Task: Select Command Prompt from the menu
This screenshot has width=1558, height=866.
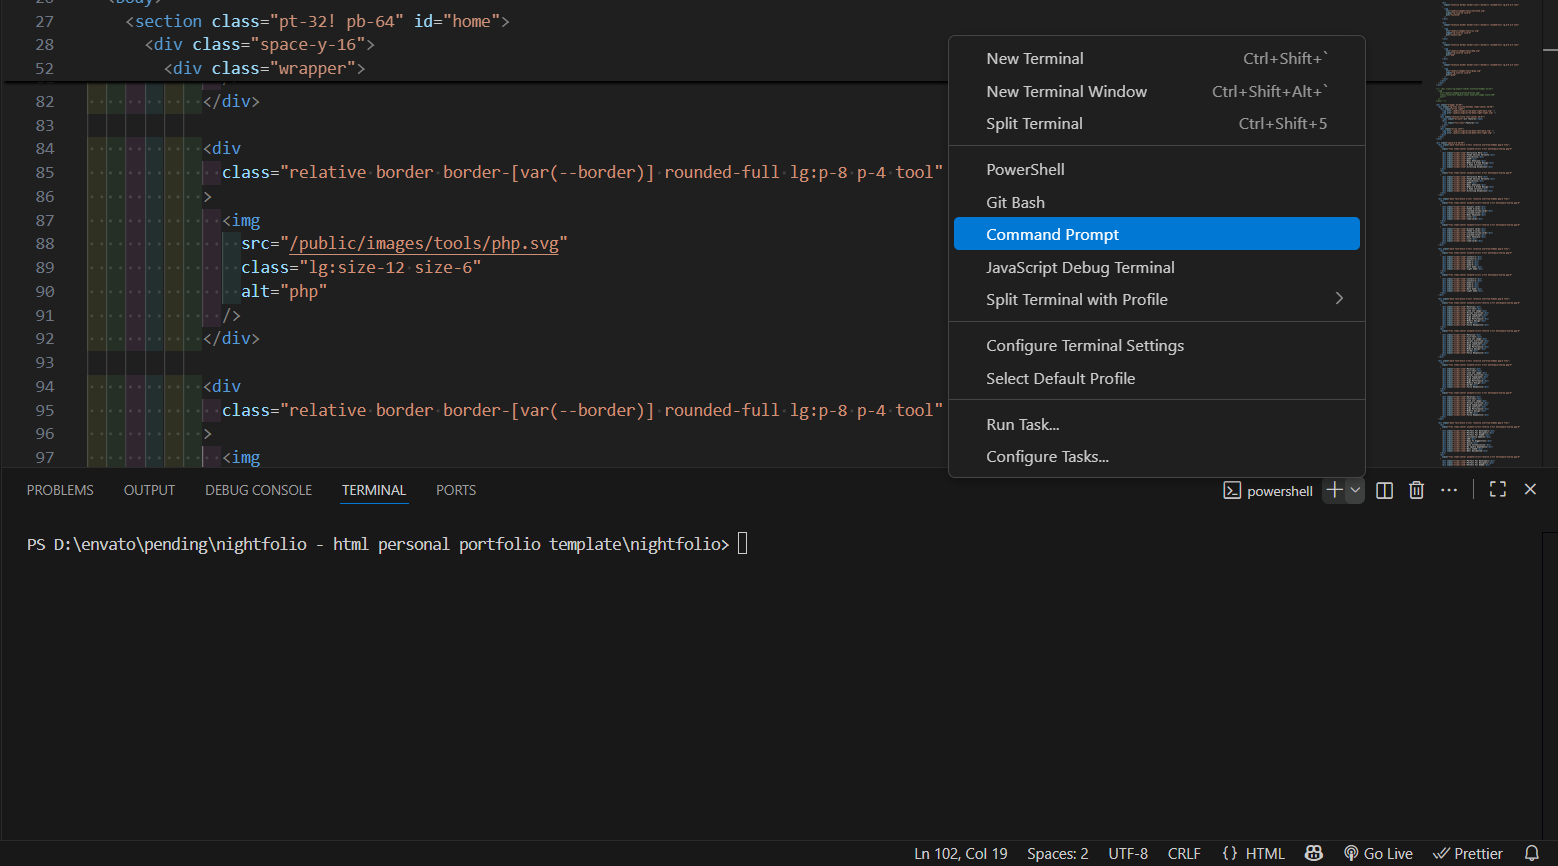Action: (1052, 234)
